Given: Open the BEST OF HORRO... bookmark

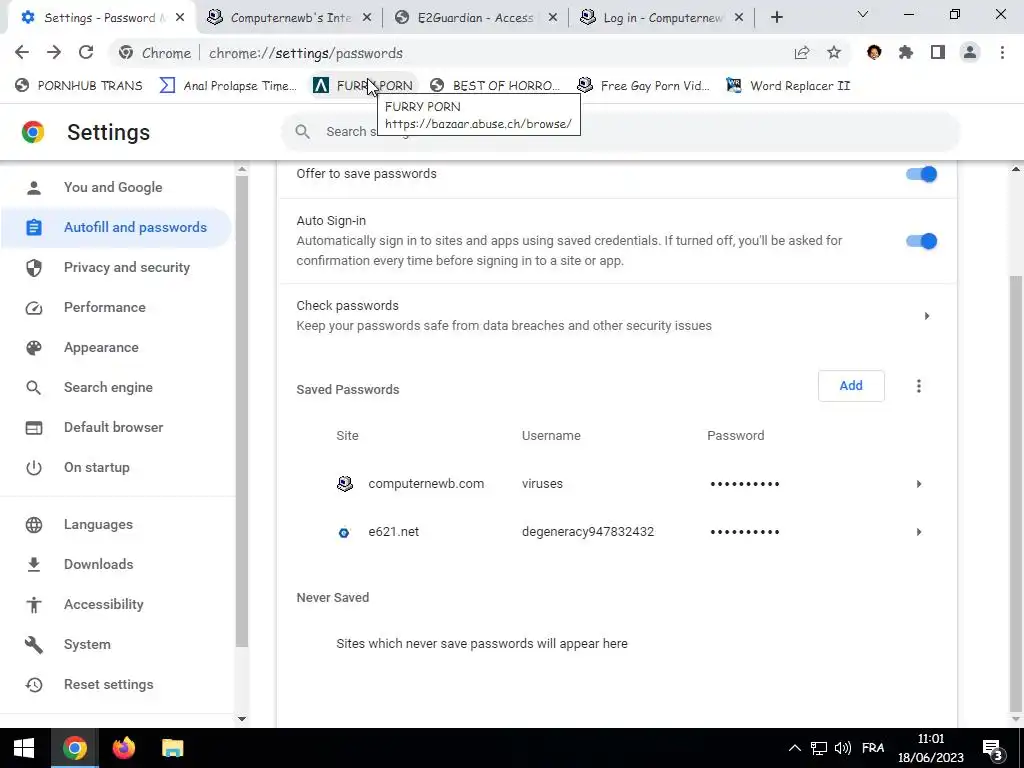Looking at the screenshot, I should (496, 86).
